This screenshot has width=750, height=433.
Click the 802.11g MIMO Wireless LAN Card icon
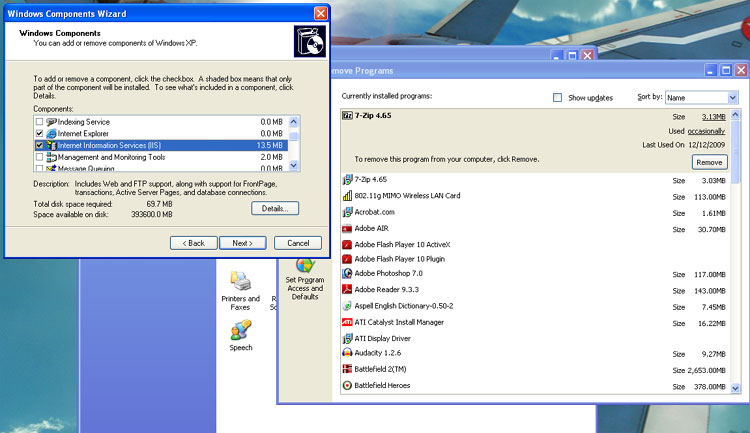point(347,196)
